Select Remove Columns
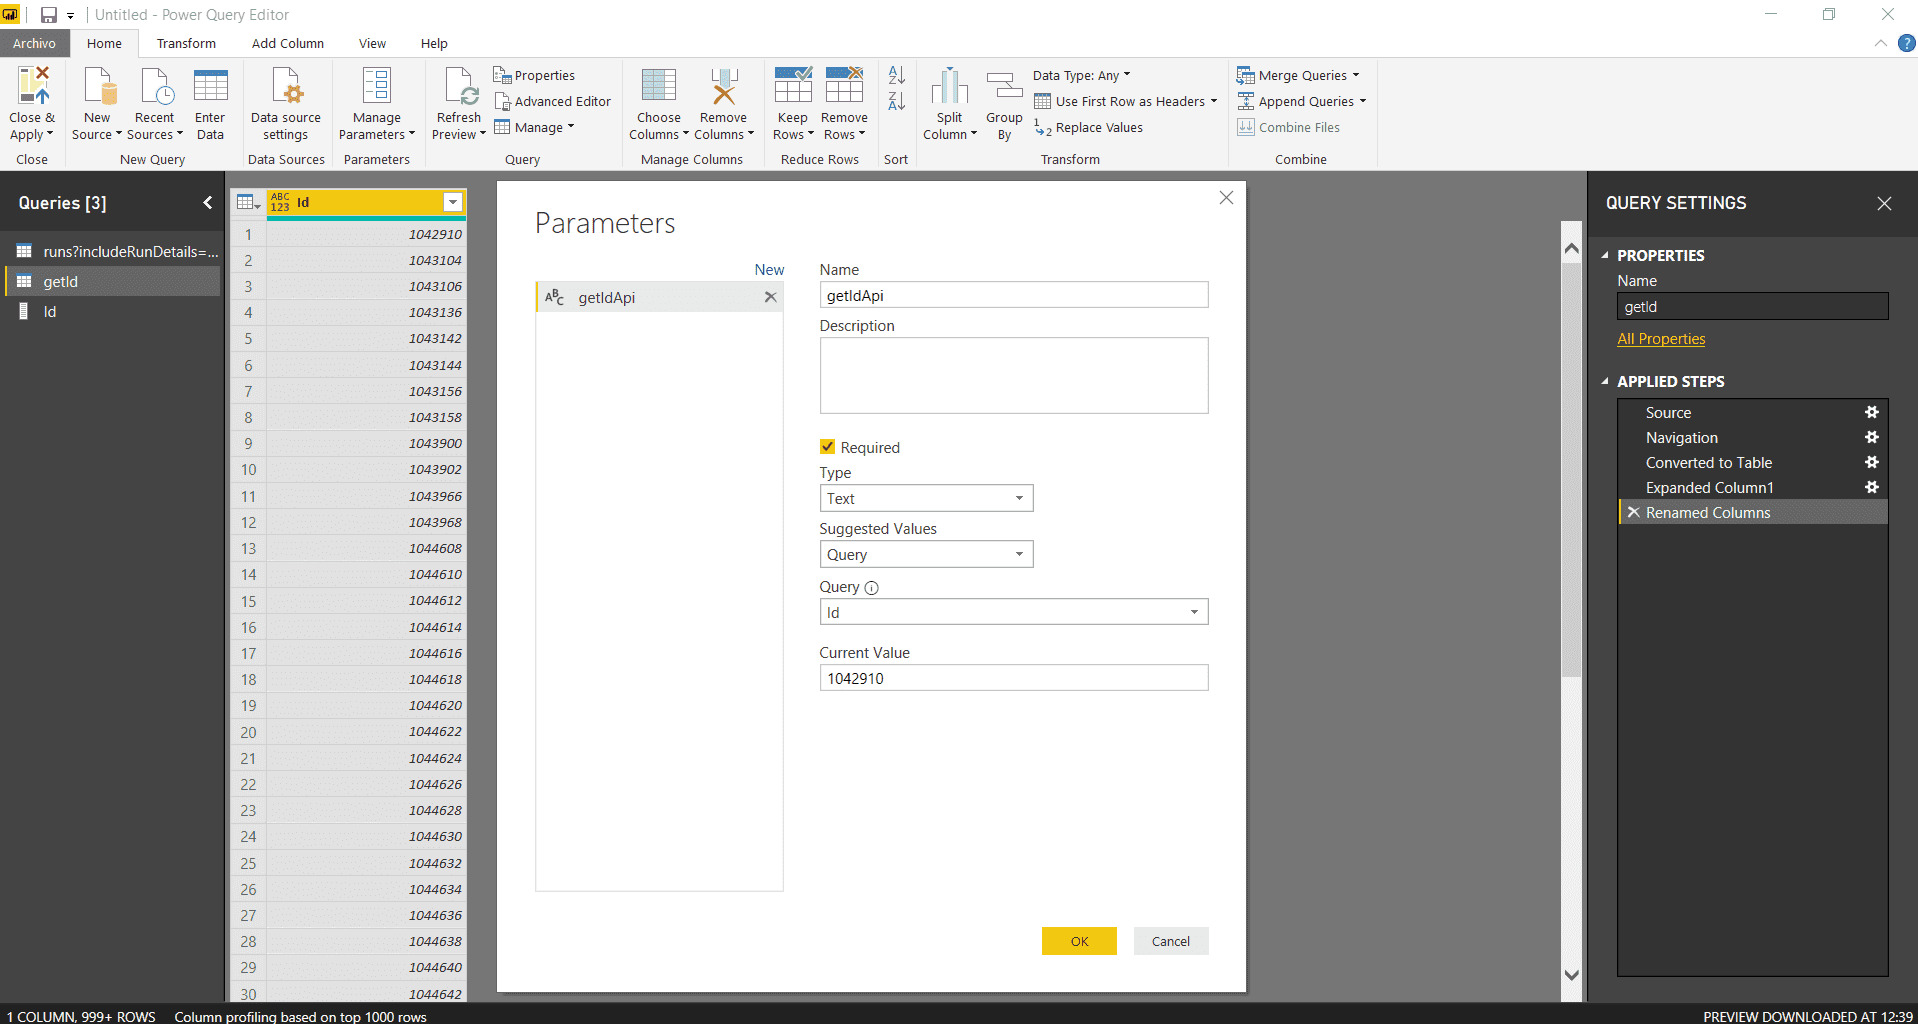The image size is (1918, 1024). pyautogui.click(x=723, y=101)
